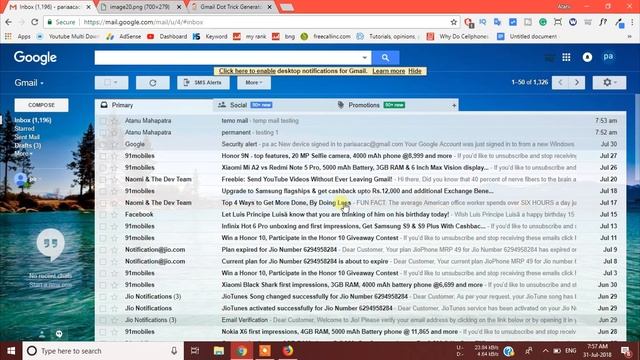This screenshot has width=640, height=360.
Task: Click the browser back arrow
Action: tap(9, 22)
